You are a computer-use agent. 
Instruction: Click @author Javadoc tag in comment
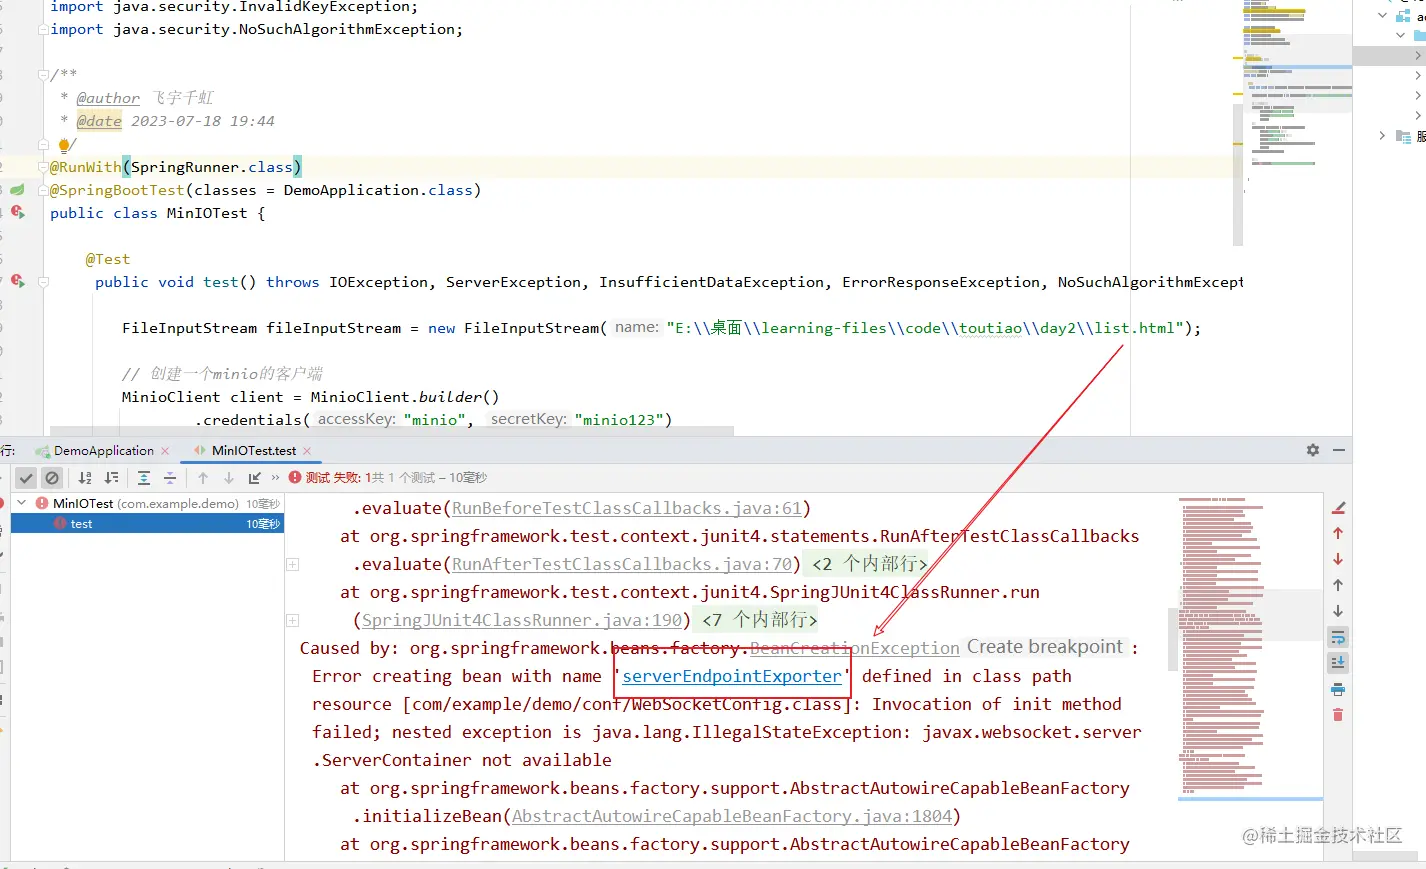click(x=108, y=98)
